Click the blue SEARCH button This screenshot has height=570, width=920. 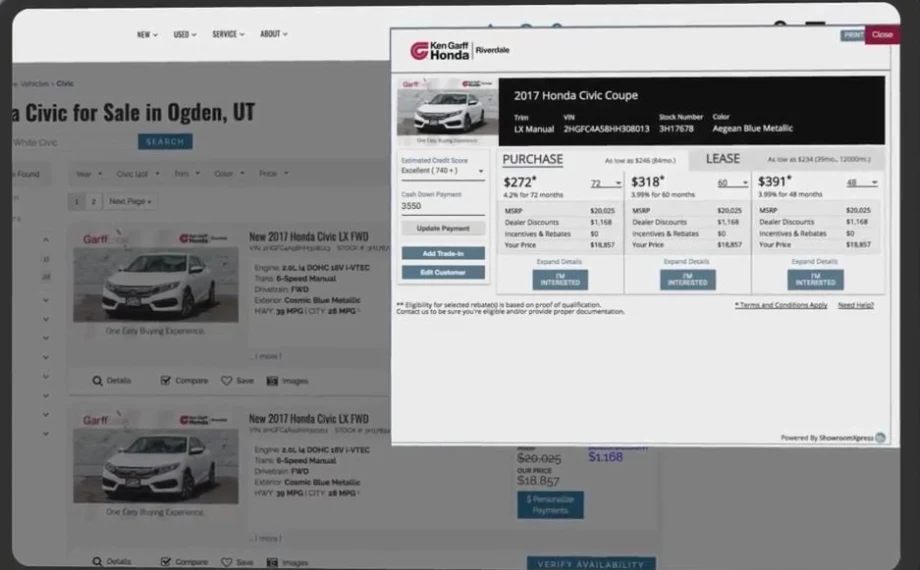pos(165,141)
